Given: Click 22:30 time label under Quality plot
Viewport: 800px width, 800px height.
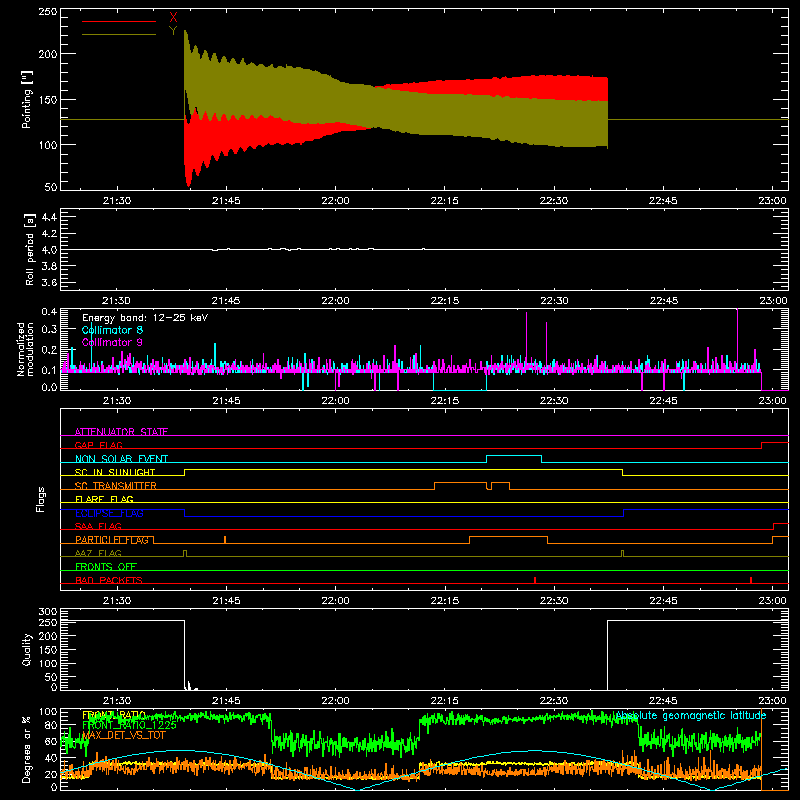Looking at the screenshot, I should click(x=554, y=701).
